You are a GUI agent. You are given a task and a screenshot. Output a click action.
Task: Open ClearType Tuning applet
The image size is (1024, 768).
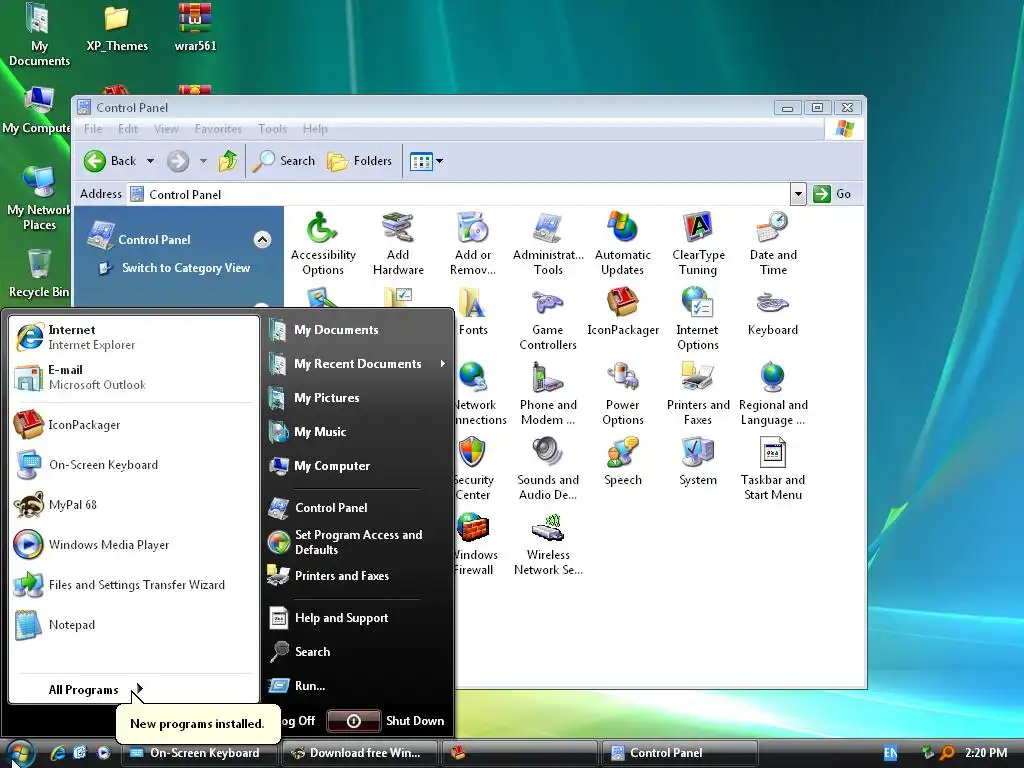point(697,243)
